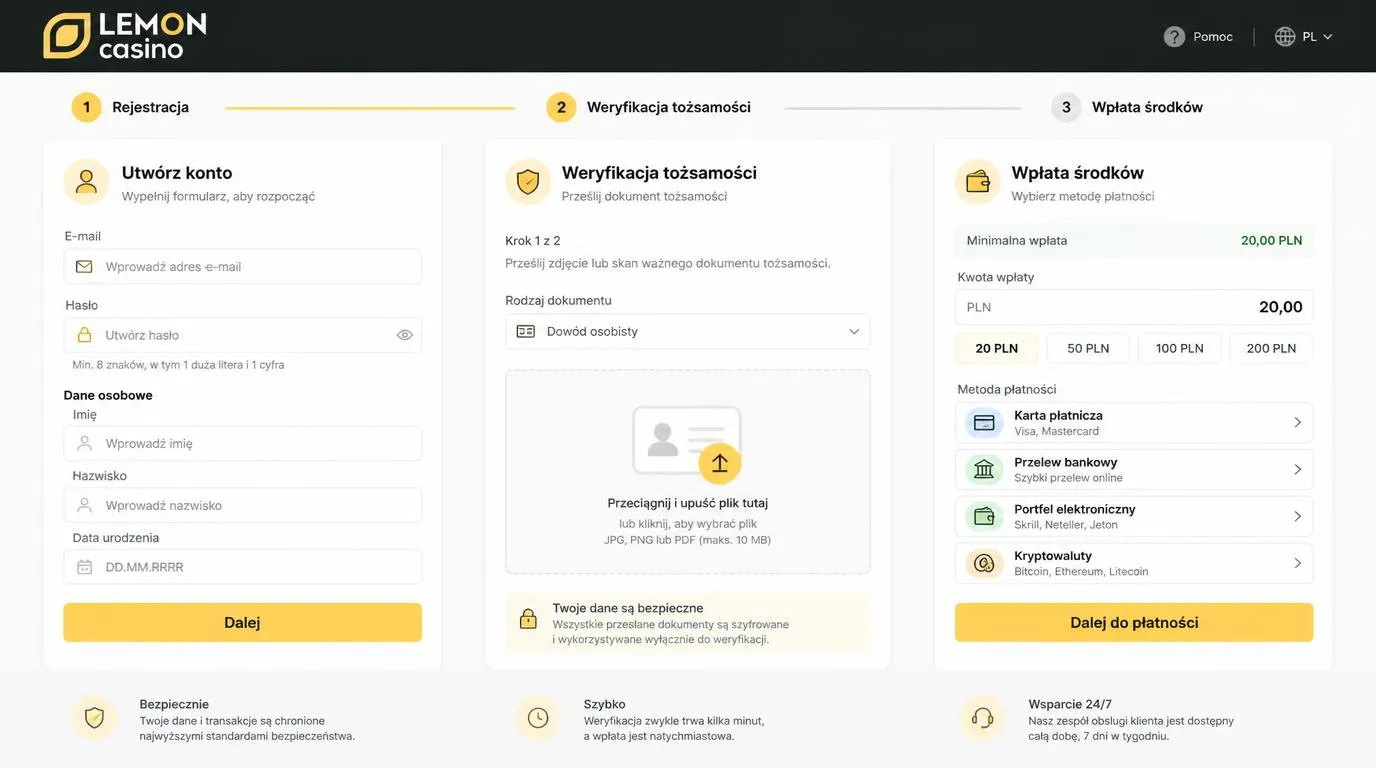Open help via question mark icon

coord(1174,37)
